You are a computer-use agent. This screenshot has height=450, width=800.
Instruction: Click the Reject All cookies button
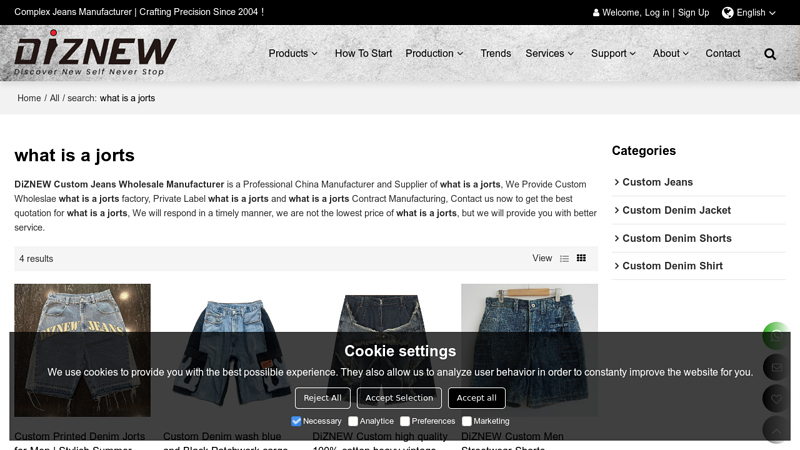point(322,398)
